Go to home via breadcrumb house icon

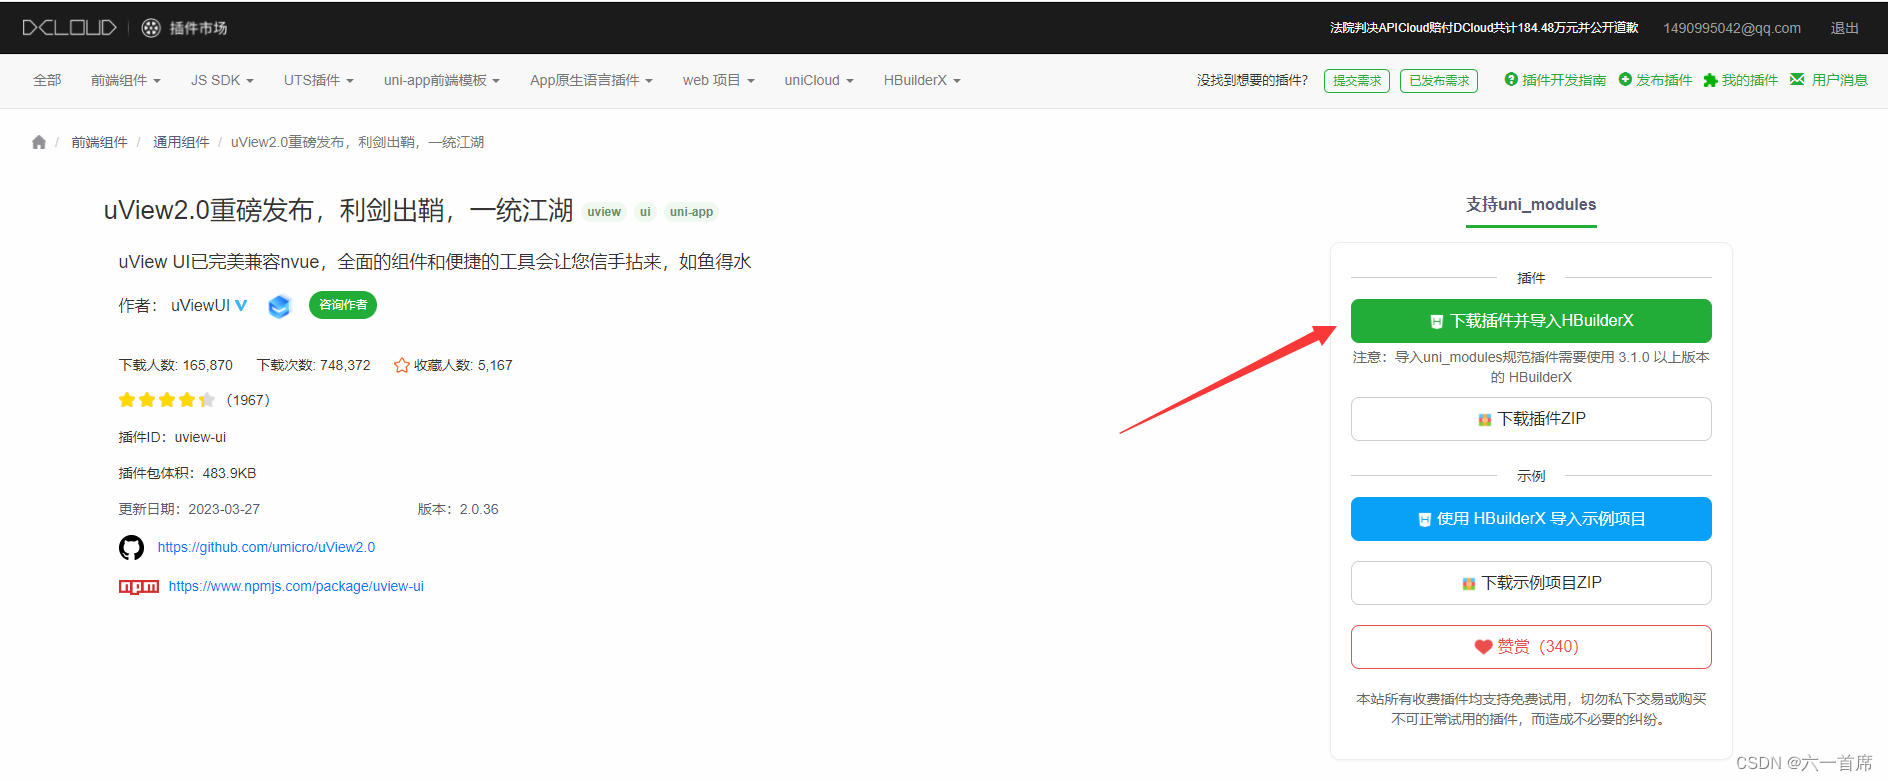coord(39,142)
